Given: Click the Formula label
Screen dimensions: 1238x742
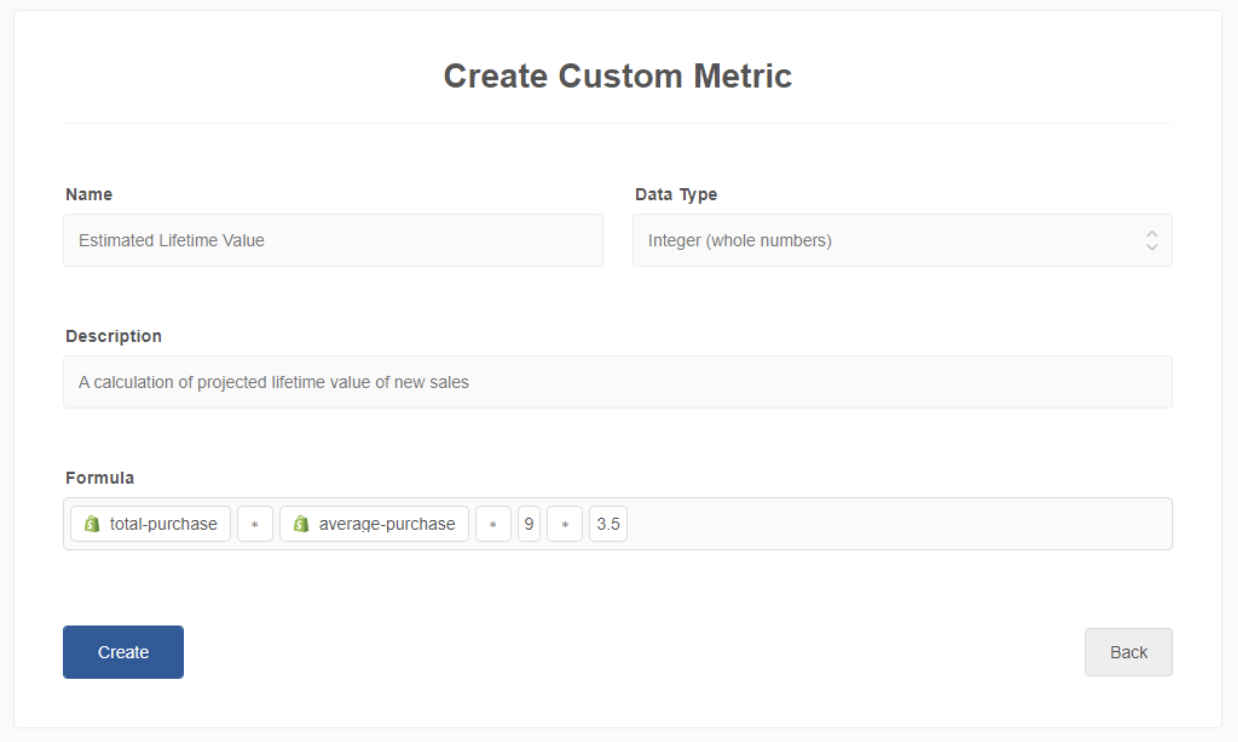Looking at the screenshot, I should [x=99, y=478].
